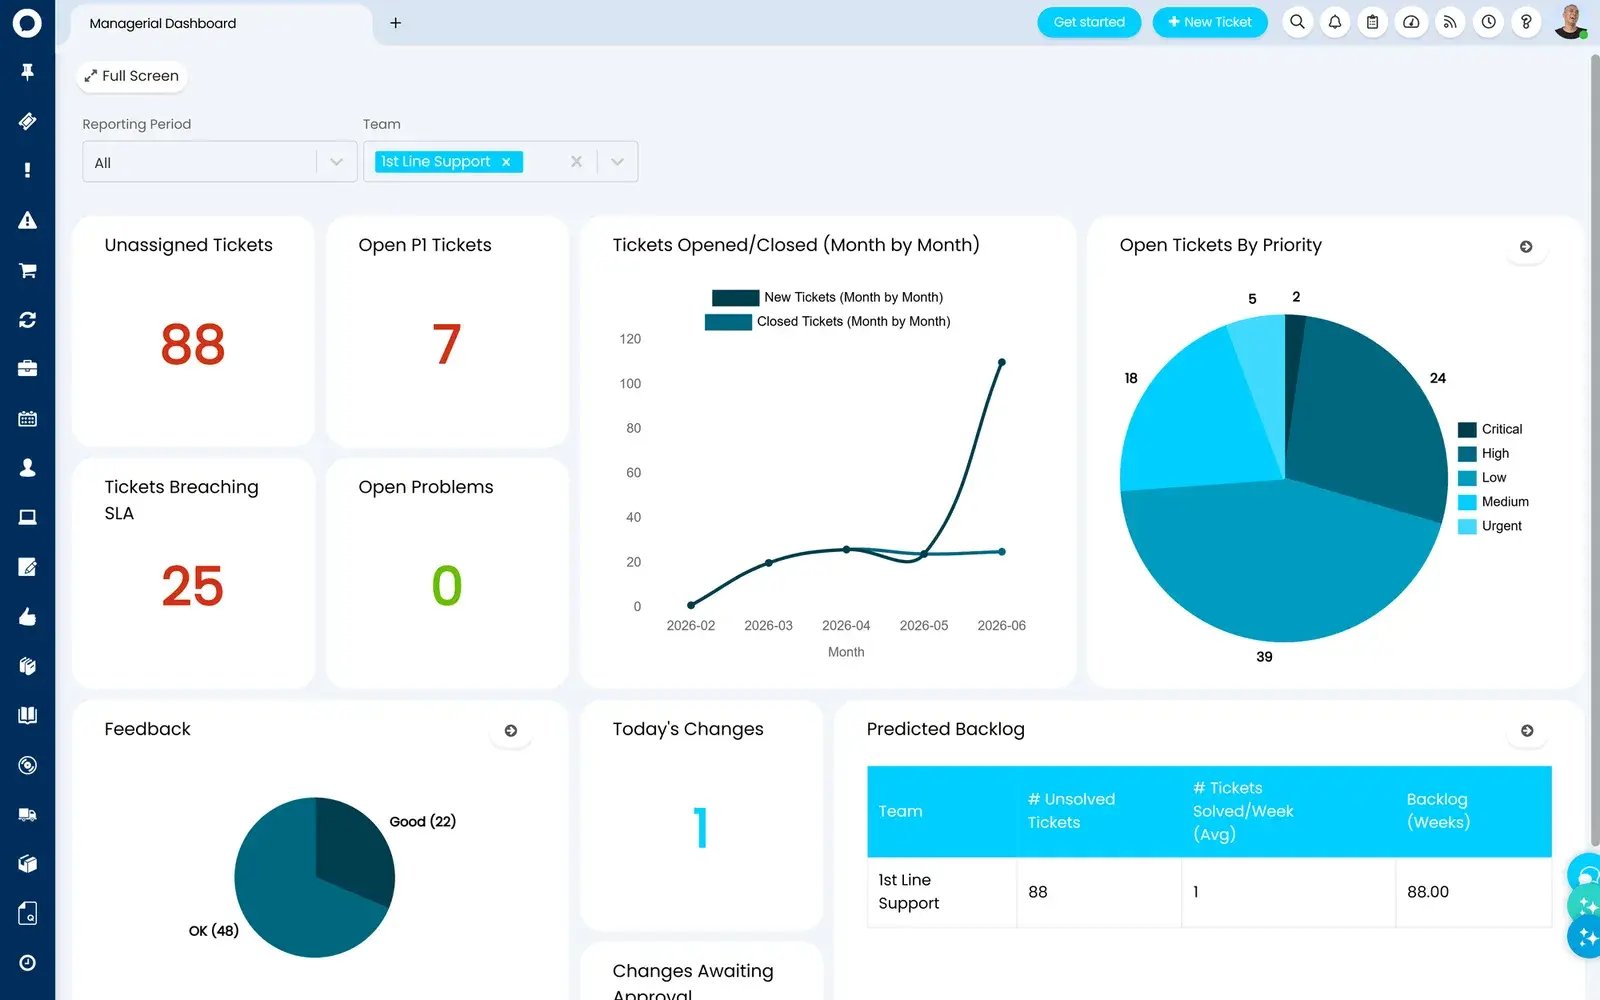This screenshot has height=1000, width=1600.
Task: Click the New Ticket button
Action: pos(1210,22)
